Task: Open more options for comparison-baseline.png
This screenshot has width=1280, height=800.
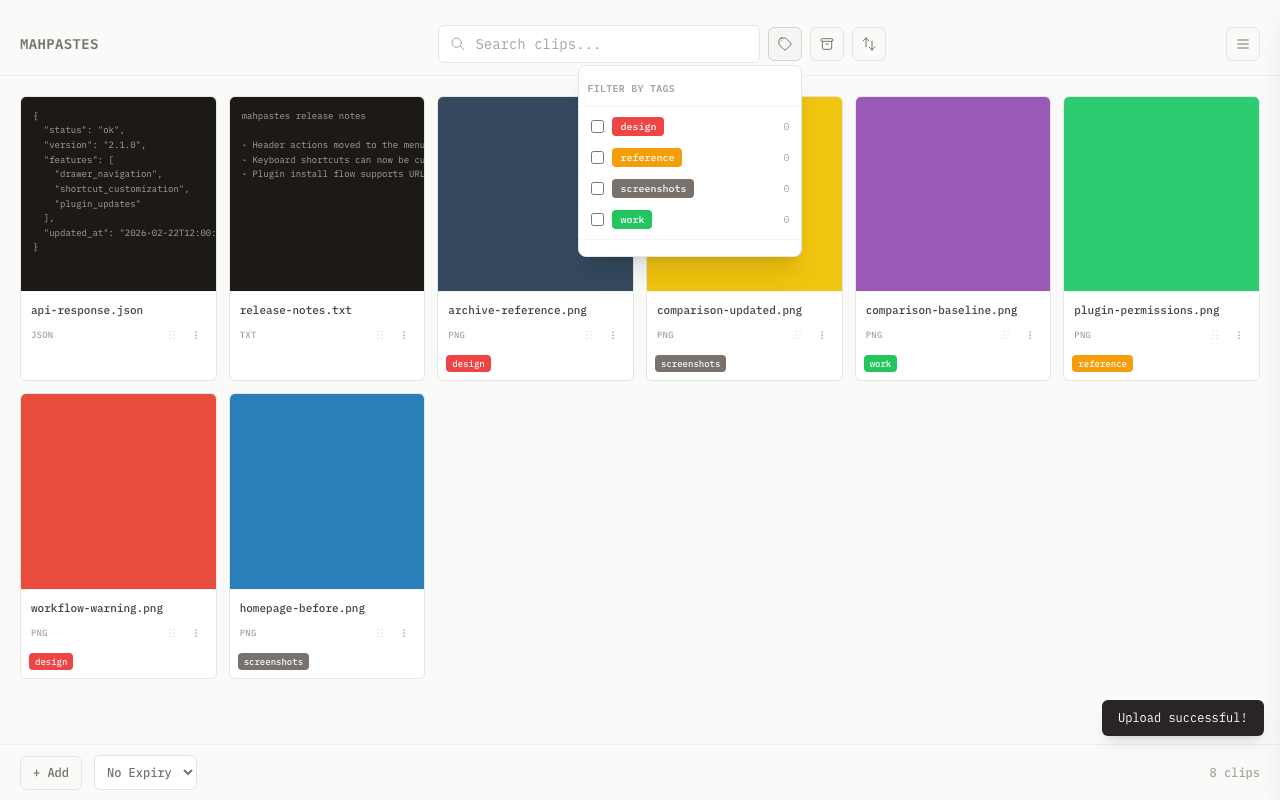Action: click(x=1030, y=335)
